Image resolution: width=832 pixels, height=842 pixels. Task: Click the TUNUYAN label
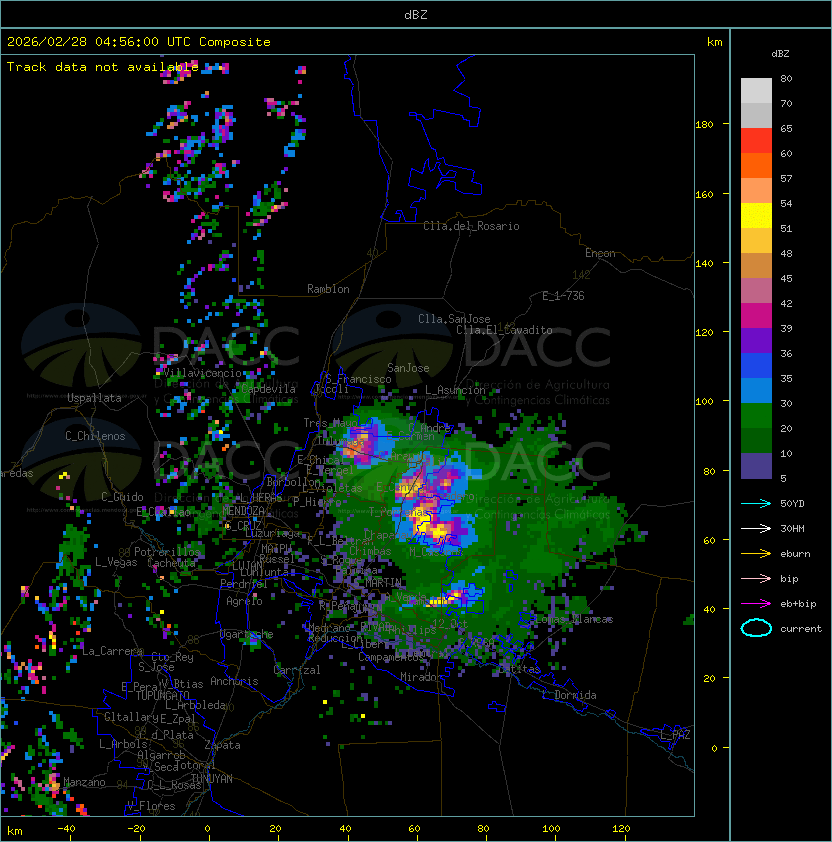point(212,779)
